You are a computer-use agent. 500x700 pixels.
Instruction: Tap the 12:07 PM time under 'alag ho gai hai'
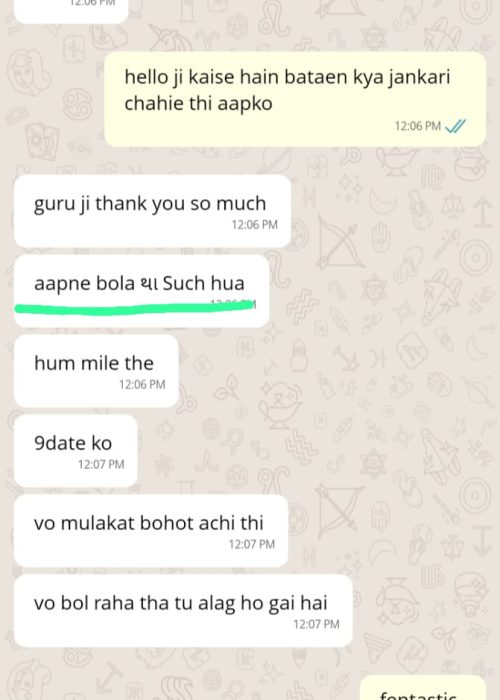tap(316, 624)
